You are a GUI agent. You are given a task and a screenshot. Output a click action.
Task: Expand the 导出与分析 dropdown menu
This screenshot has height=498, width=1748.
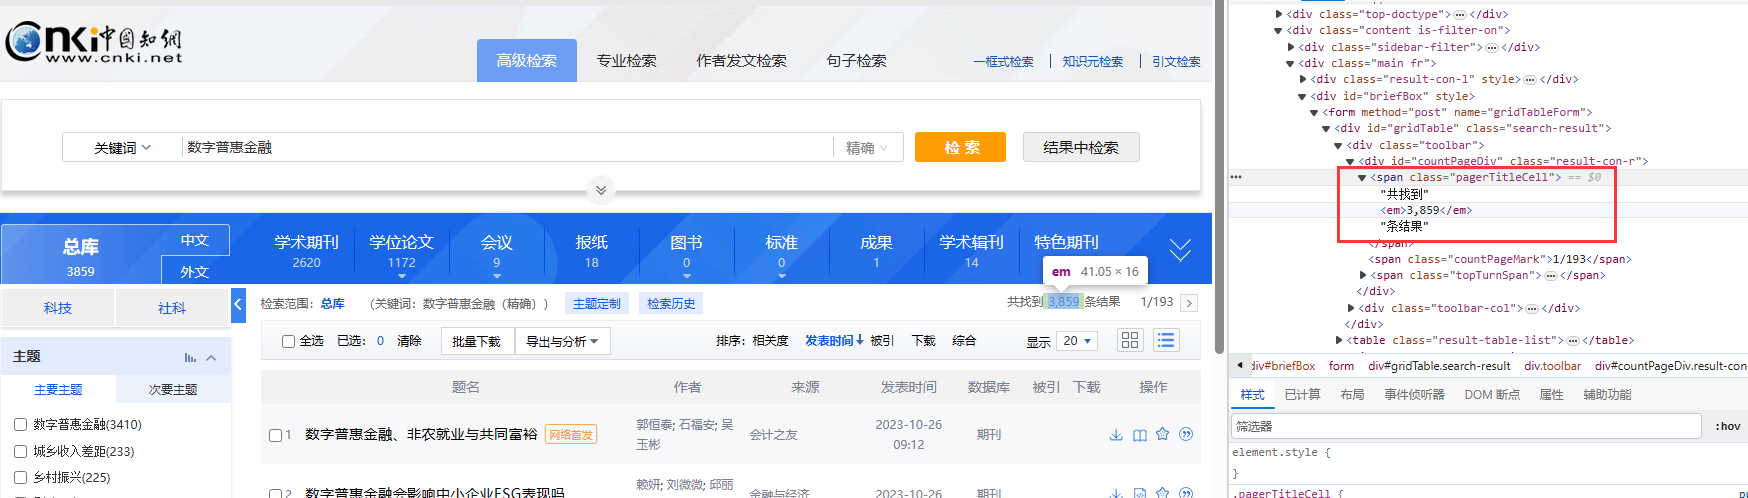(562, 342)
